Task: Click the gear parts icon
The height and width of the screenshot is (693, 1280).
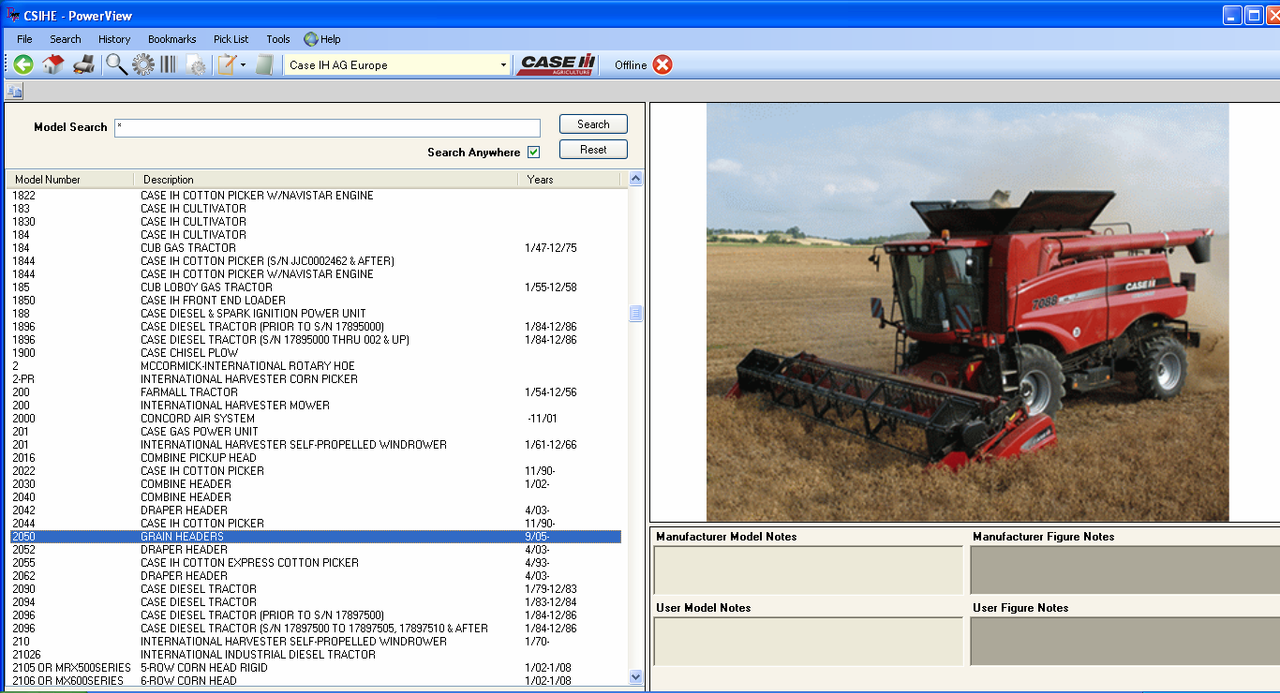Action: tap(143, 65)
